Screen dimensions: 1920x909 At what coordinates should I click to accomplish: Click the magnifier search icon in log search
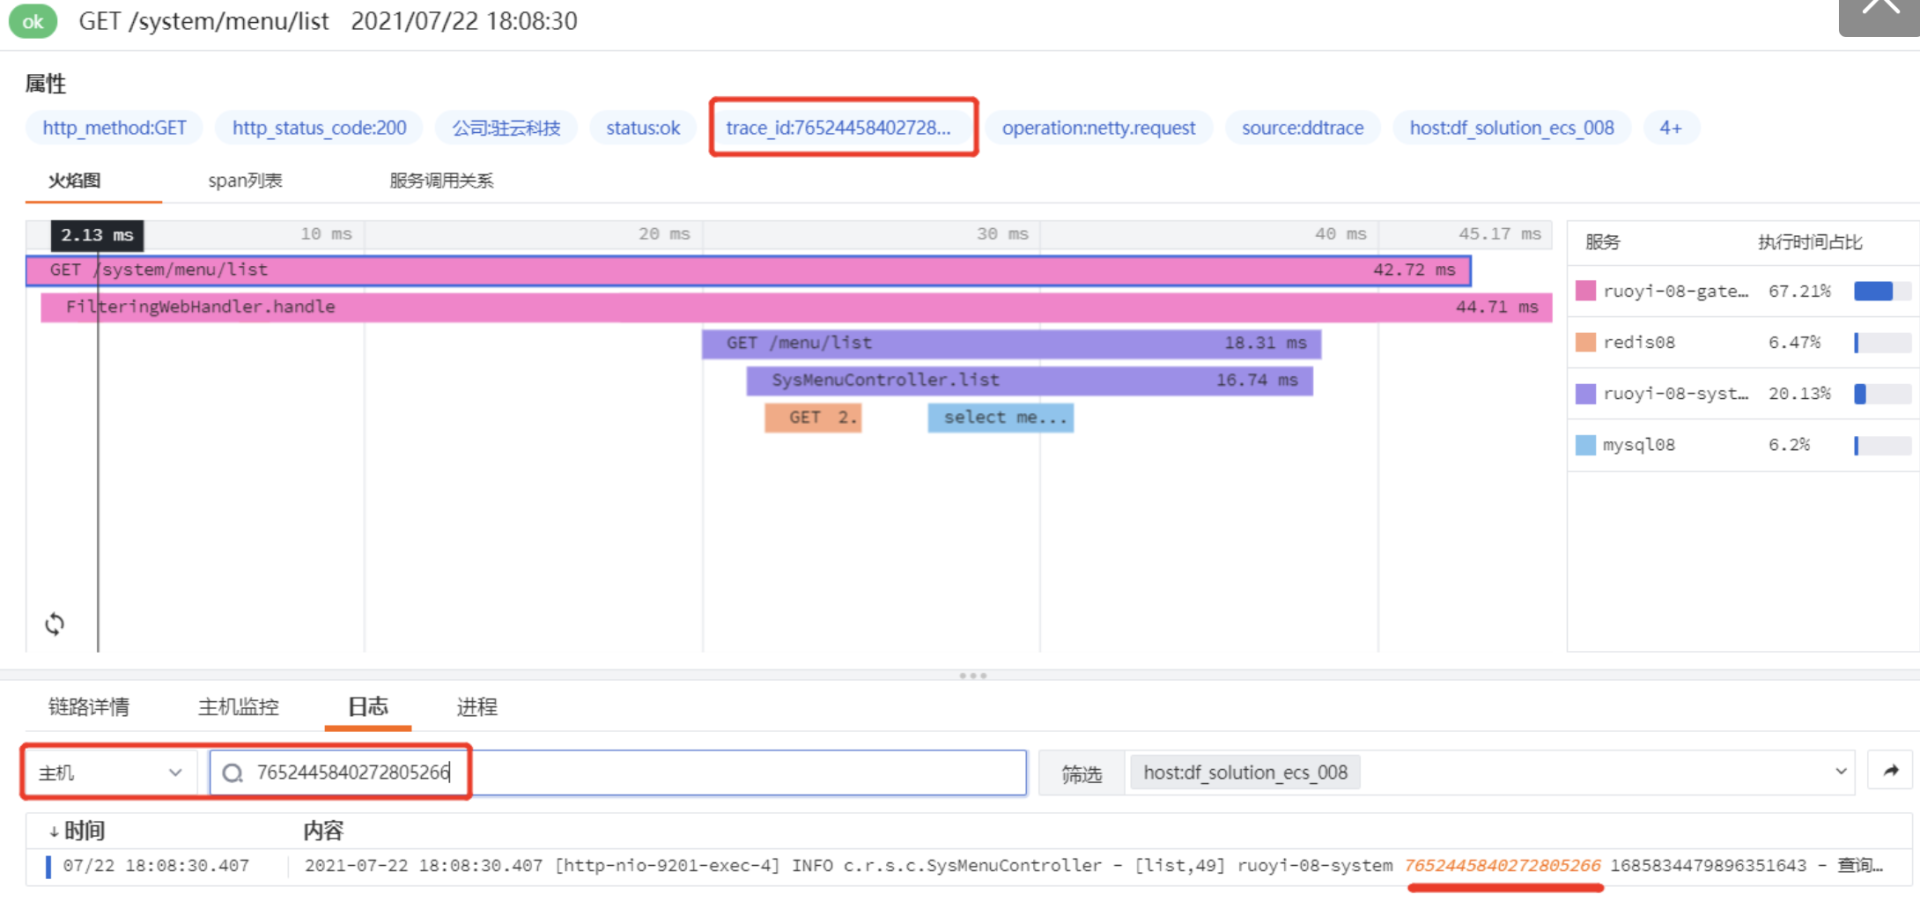click(233, 773)
